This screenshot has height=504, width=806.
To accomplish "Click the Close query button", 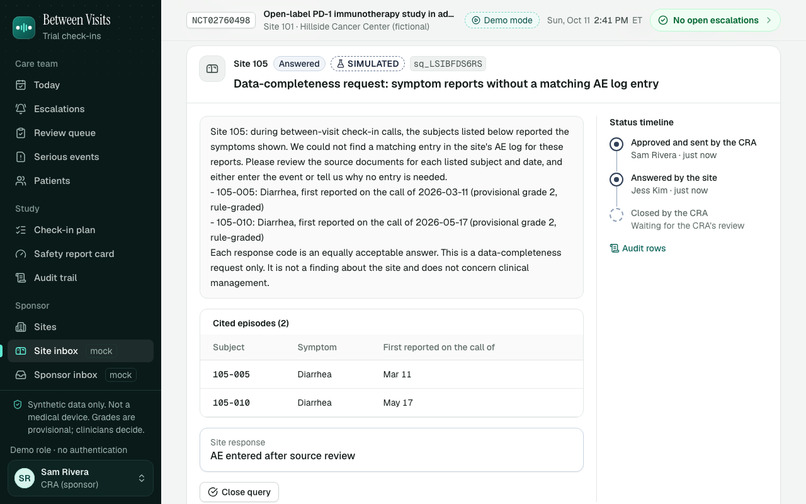I will [x=239, y=492].
